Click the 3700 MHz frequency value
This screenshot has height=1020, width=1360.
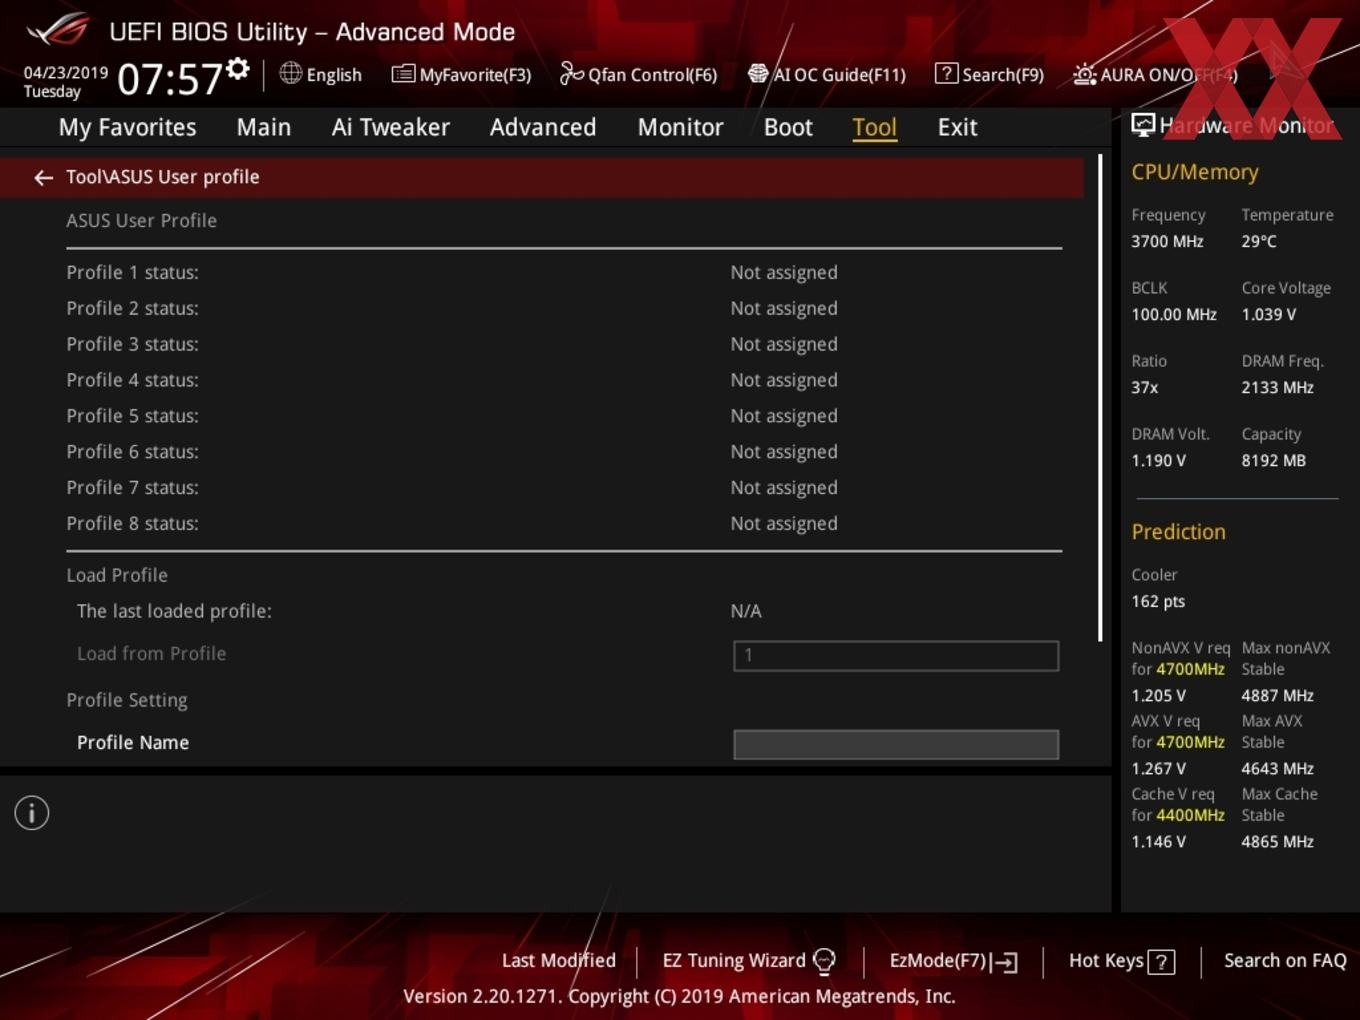tap(1167, 241)
